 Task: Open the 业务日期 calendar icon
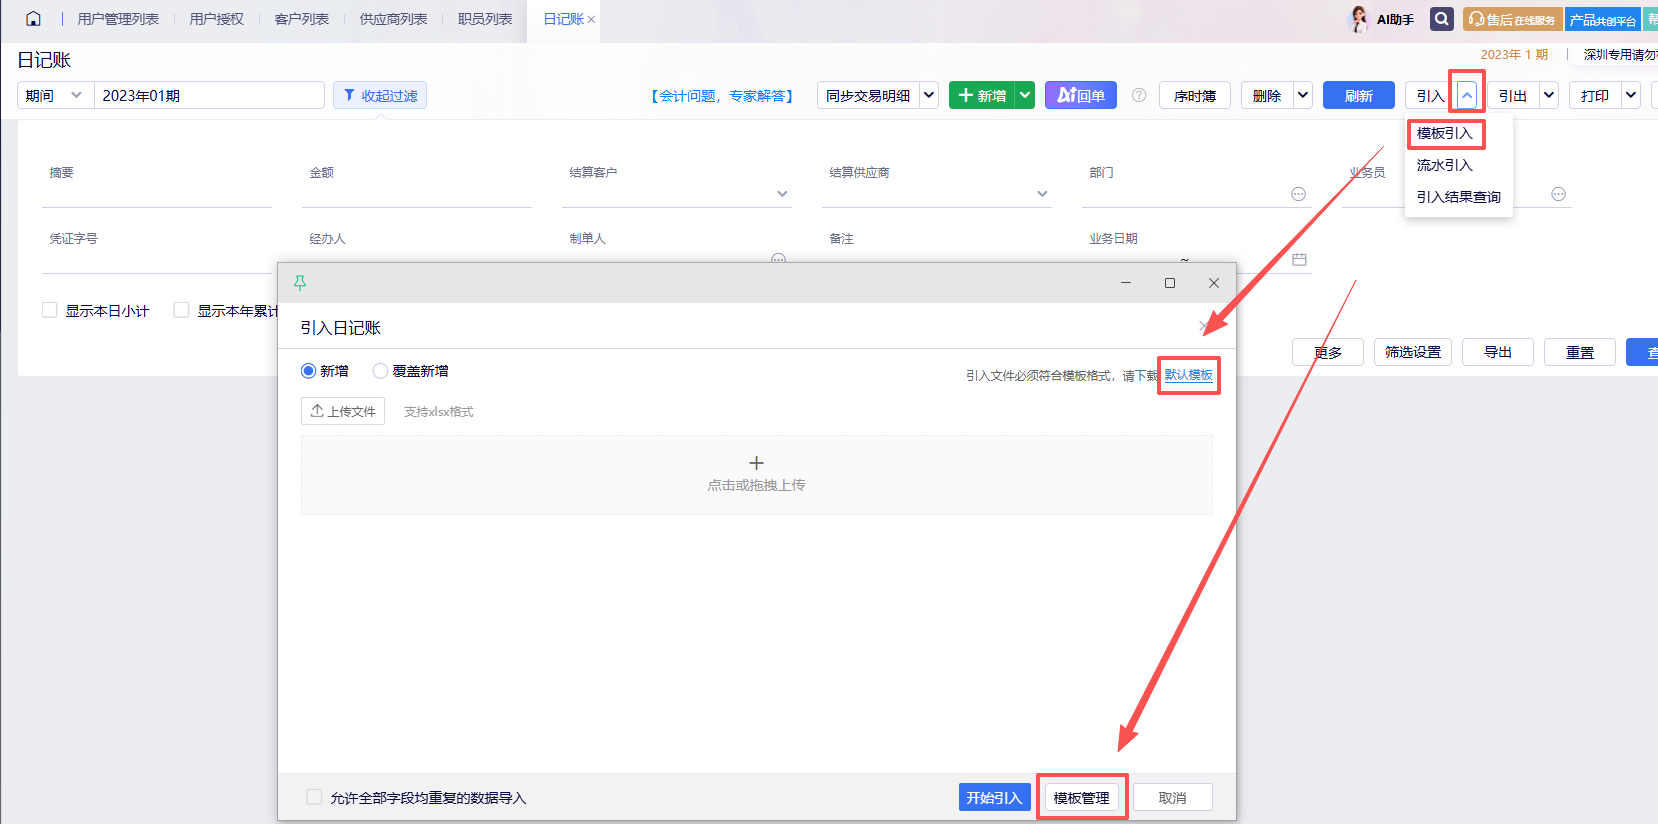pos(1299,260)
